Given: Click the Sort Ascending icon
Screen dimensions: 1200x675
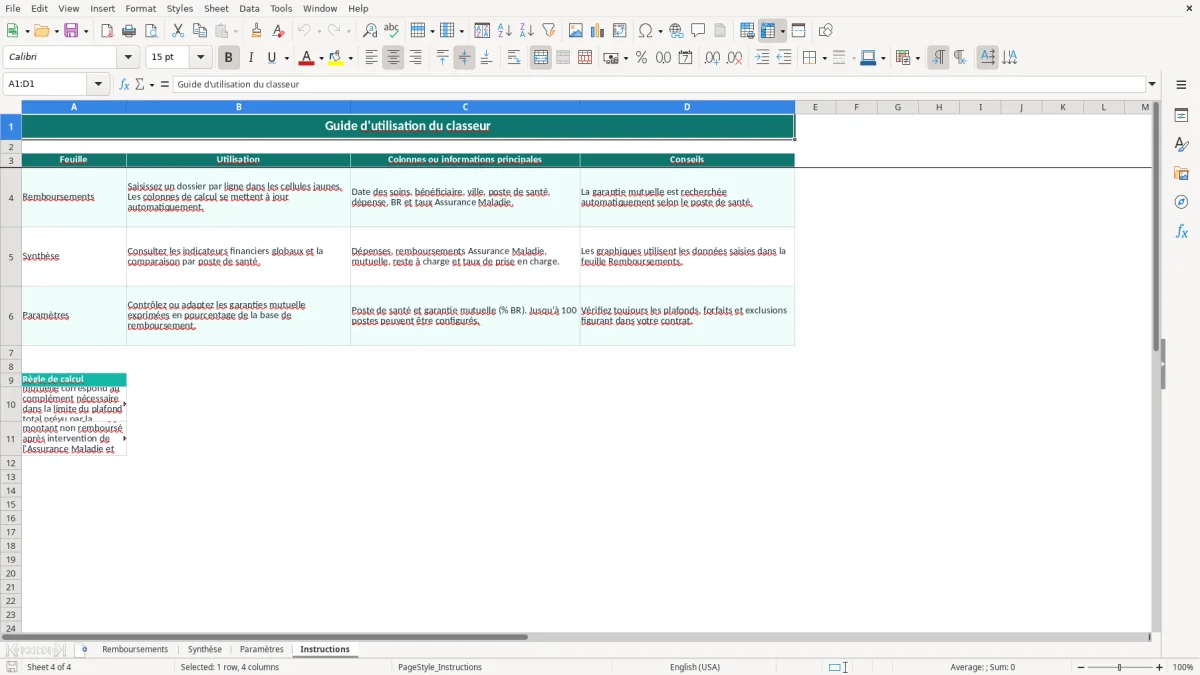Looking at the screenshot, I should tap(504, 31).
